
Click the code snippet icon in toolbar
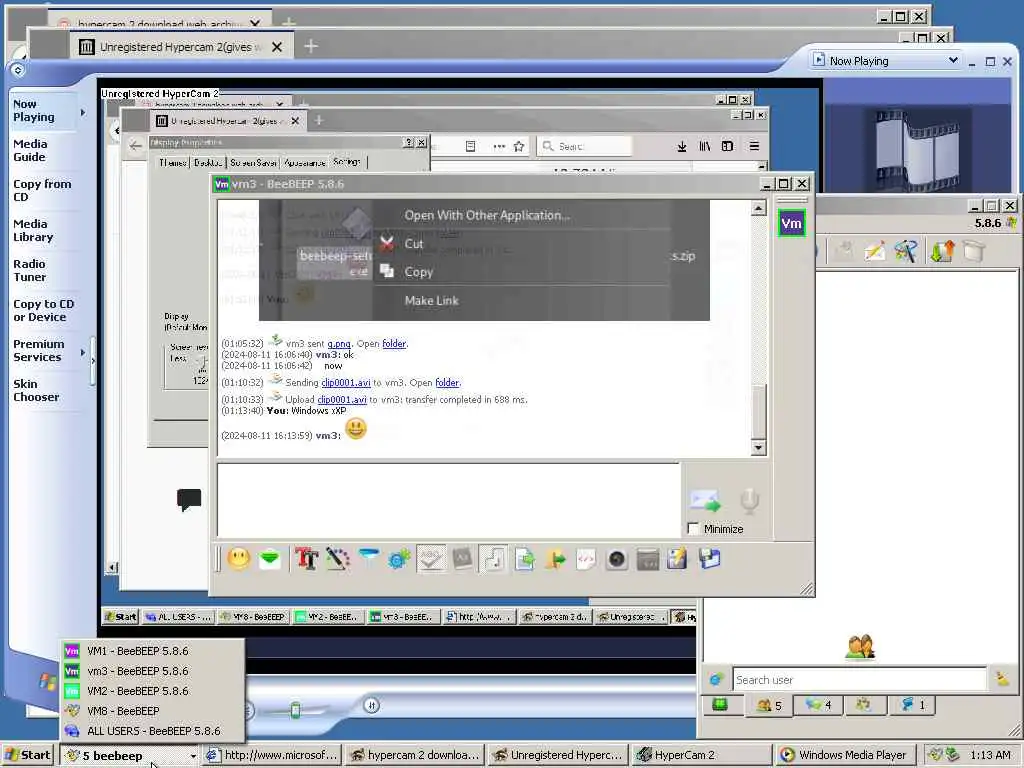586,559
